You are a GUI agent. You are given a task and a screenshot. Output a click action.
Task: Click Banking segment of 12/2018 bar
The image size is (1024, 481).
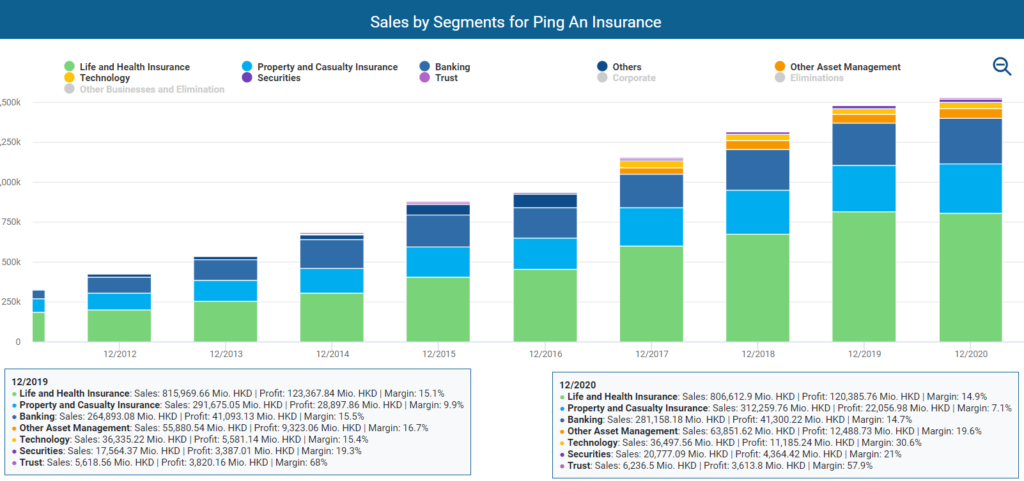(x=758, y=170)
